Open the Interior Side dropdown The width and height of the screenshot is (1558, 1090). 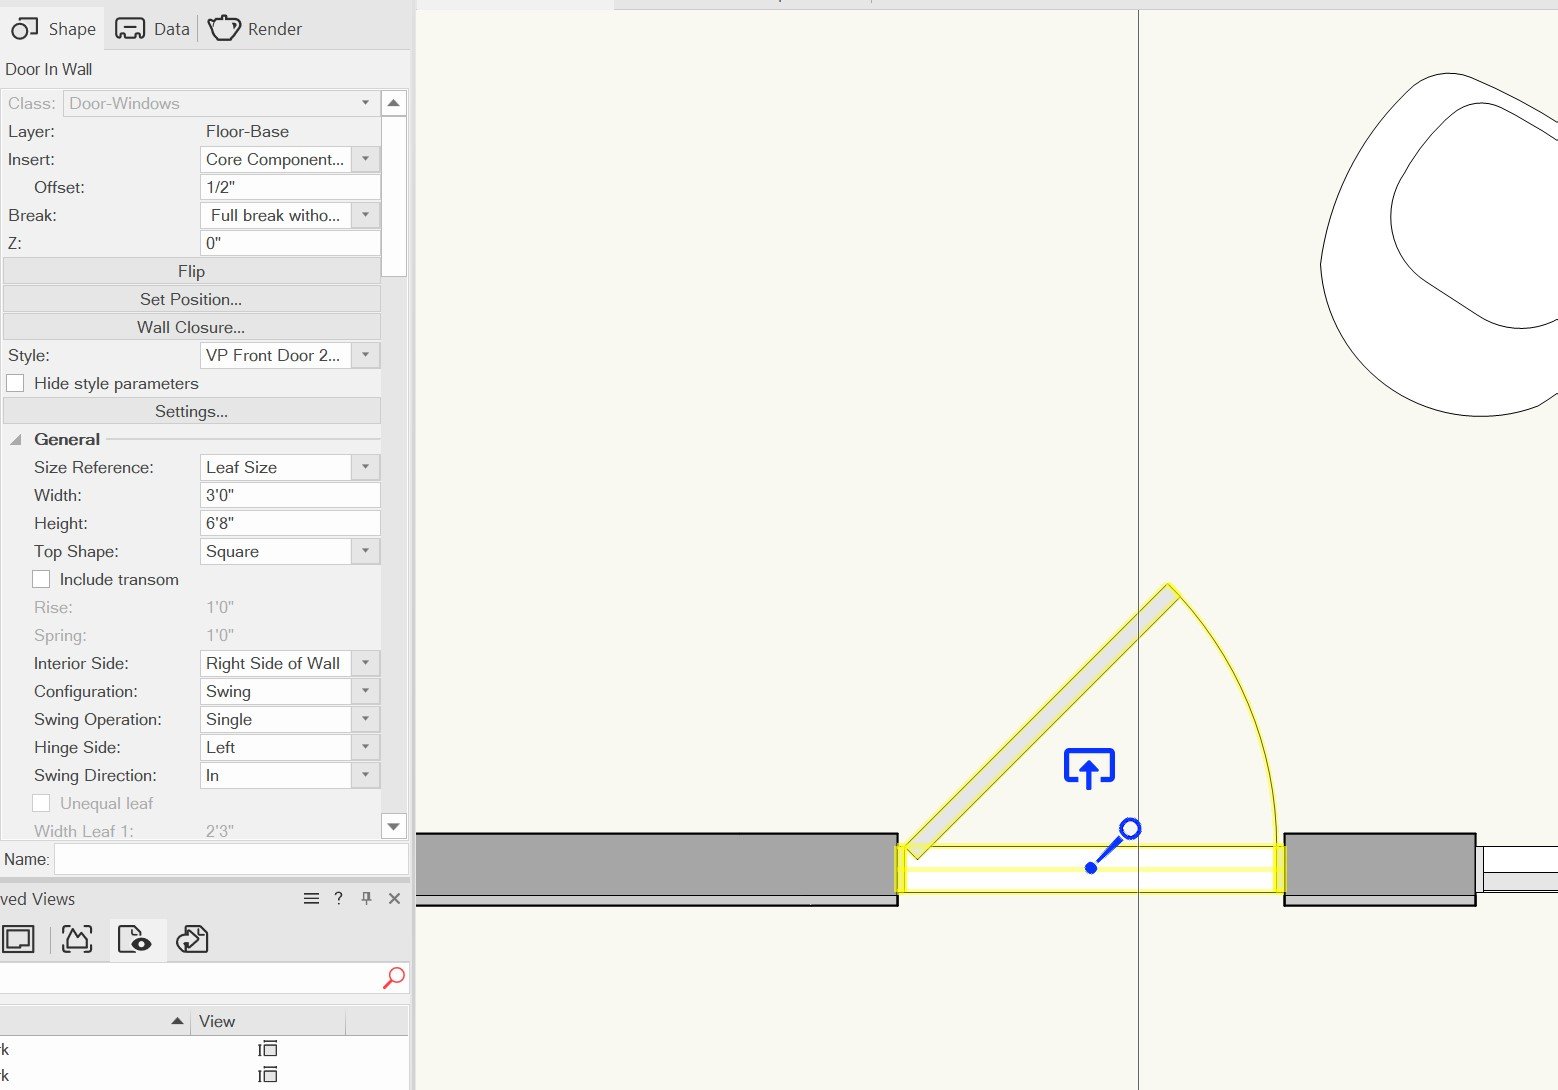click(x=365, y=663)
